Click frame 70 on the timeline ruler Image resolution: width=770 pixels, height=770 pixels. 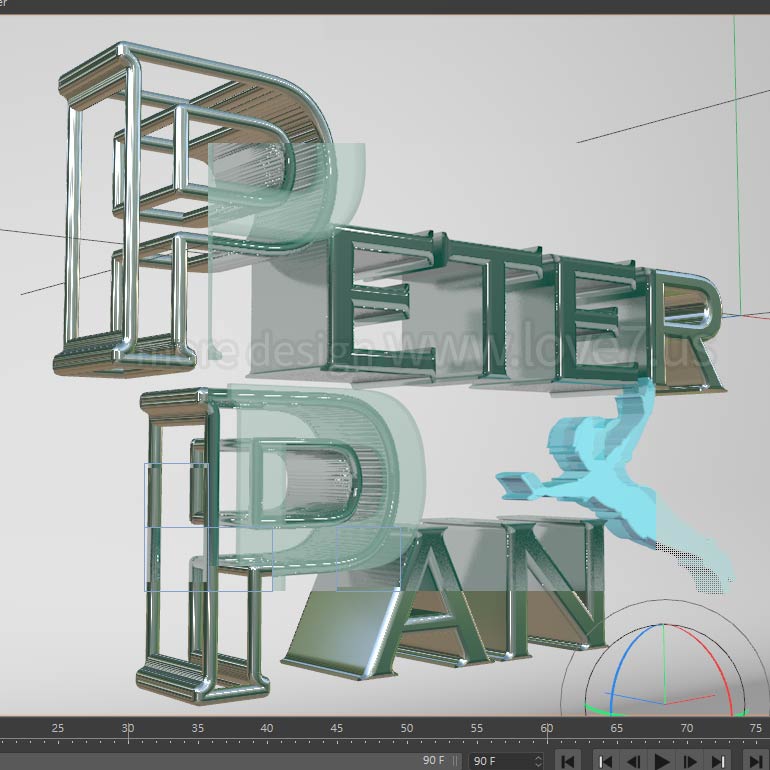coord(687,728)
